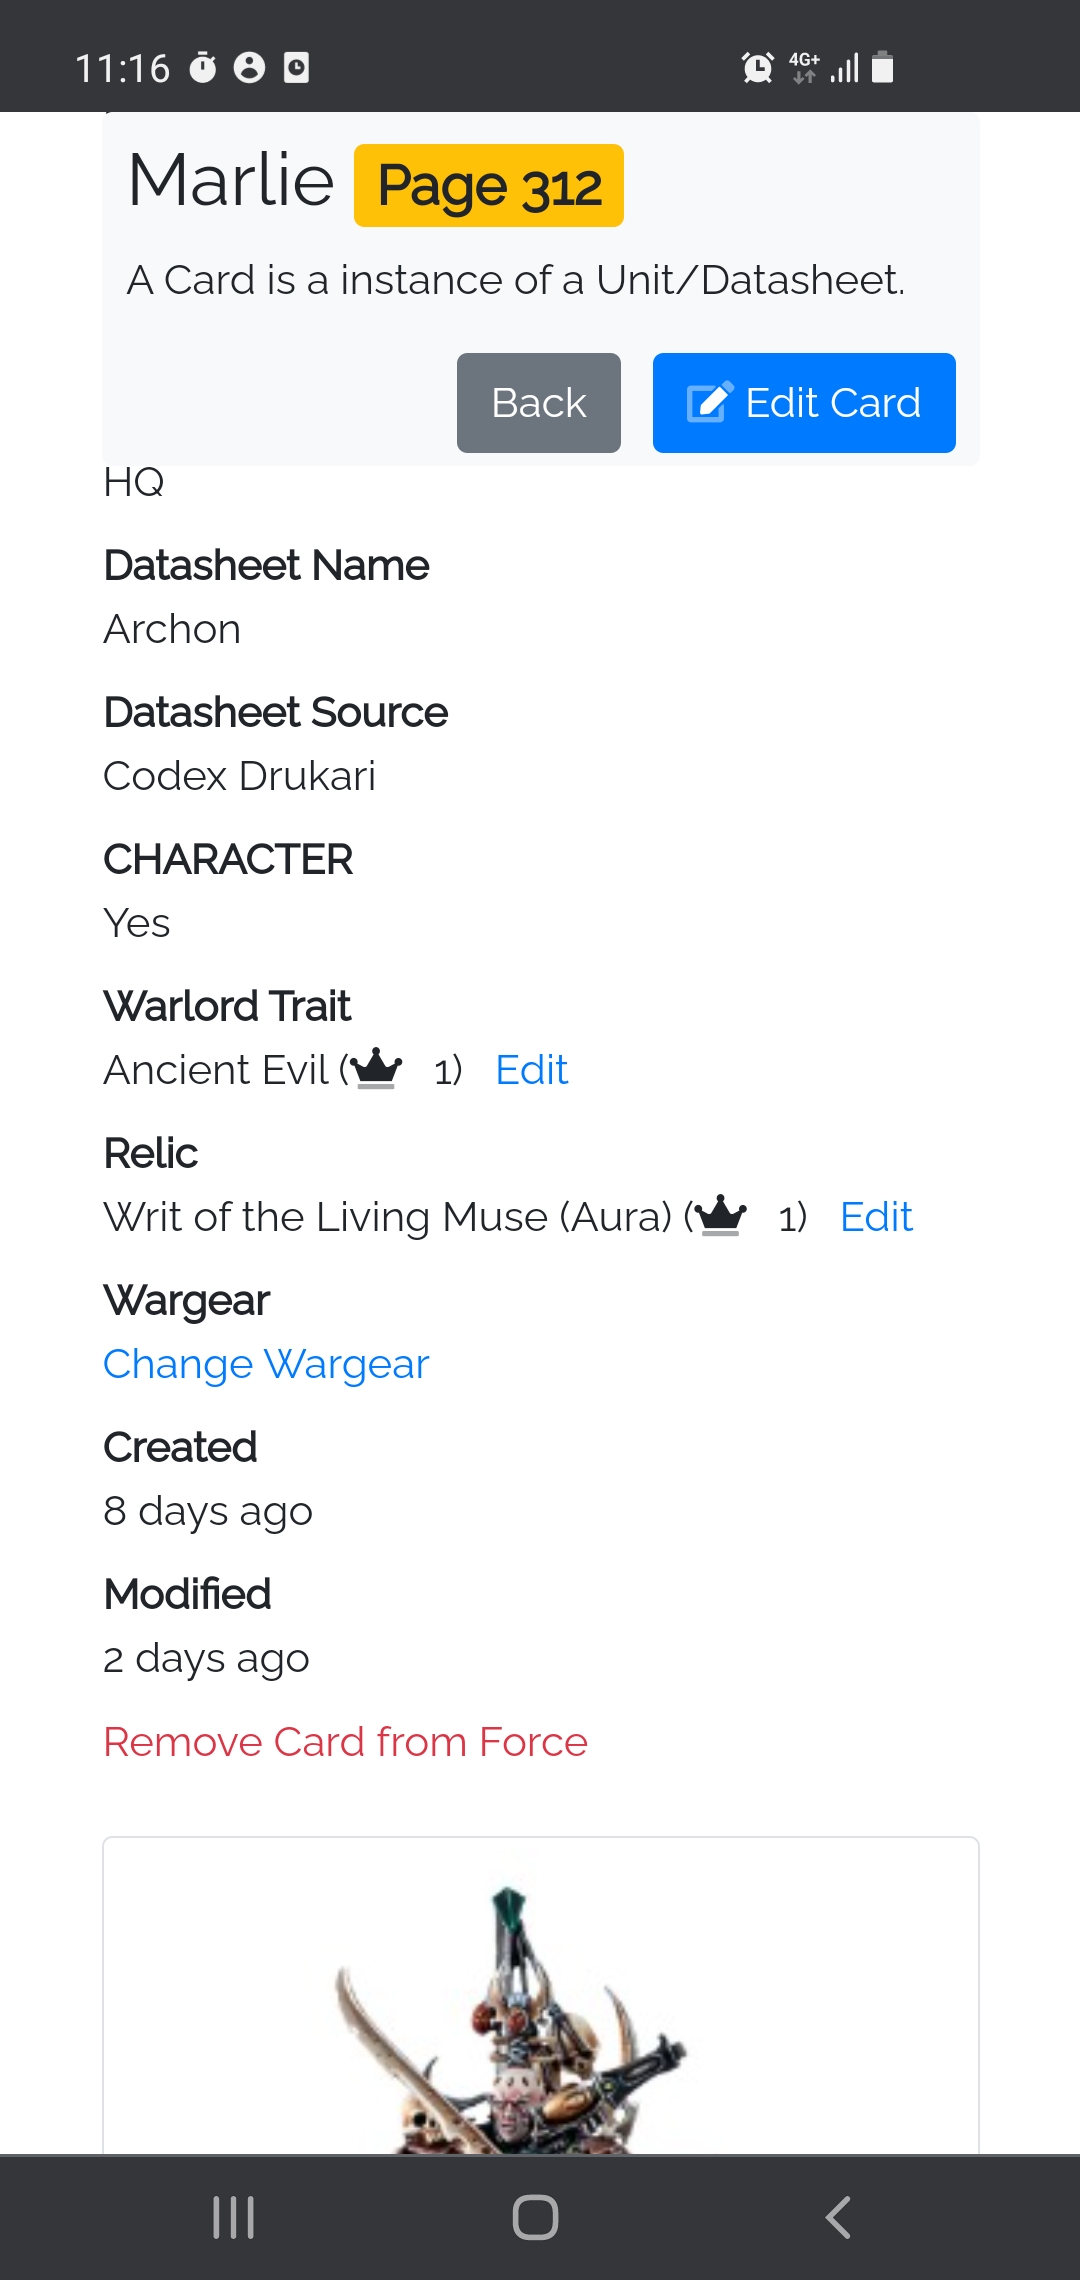Click Remove Card from Force
This screenshot has width=1080, height=2280.
pos(345,1742)
